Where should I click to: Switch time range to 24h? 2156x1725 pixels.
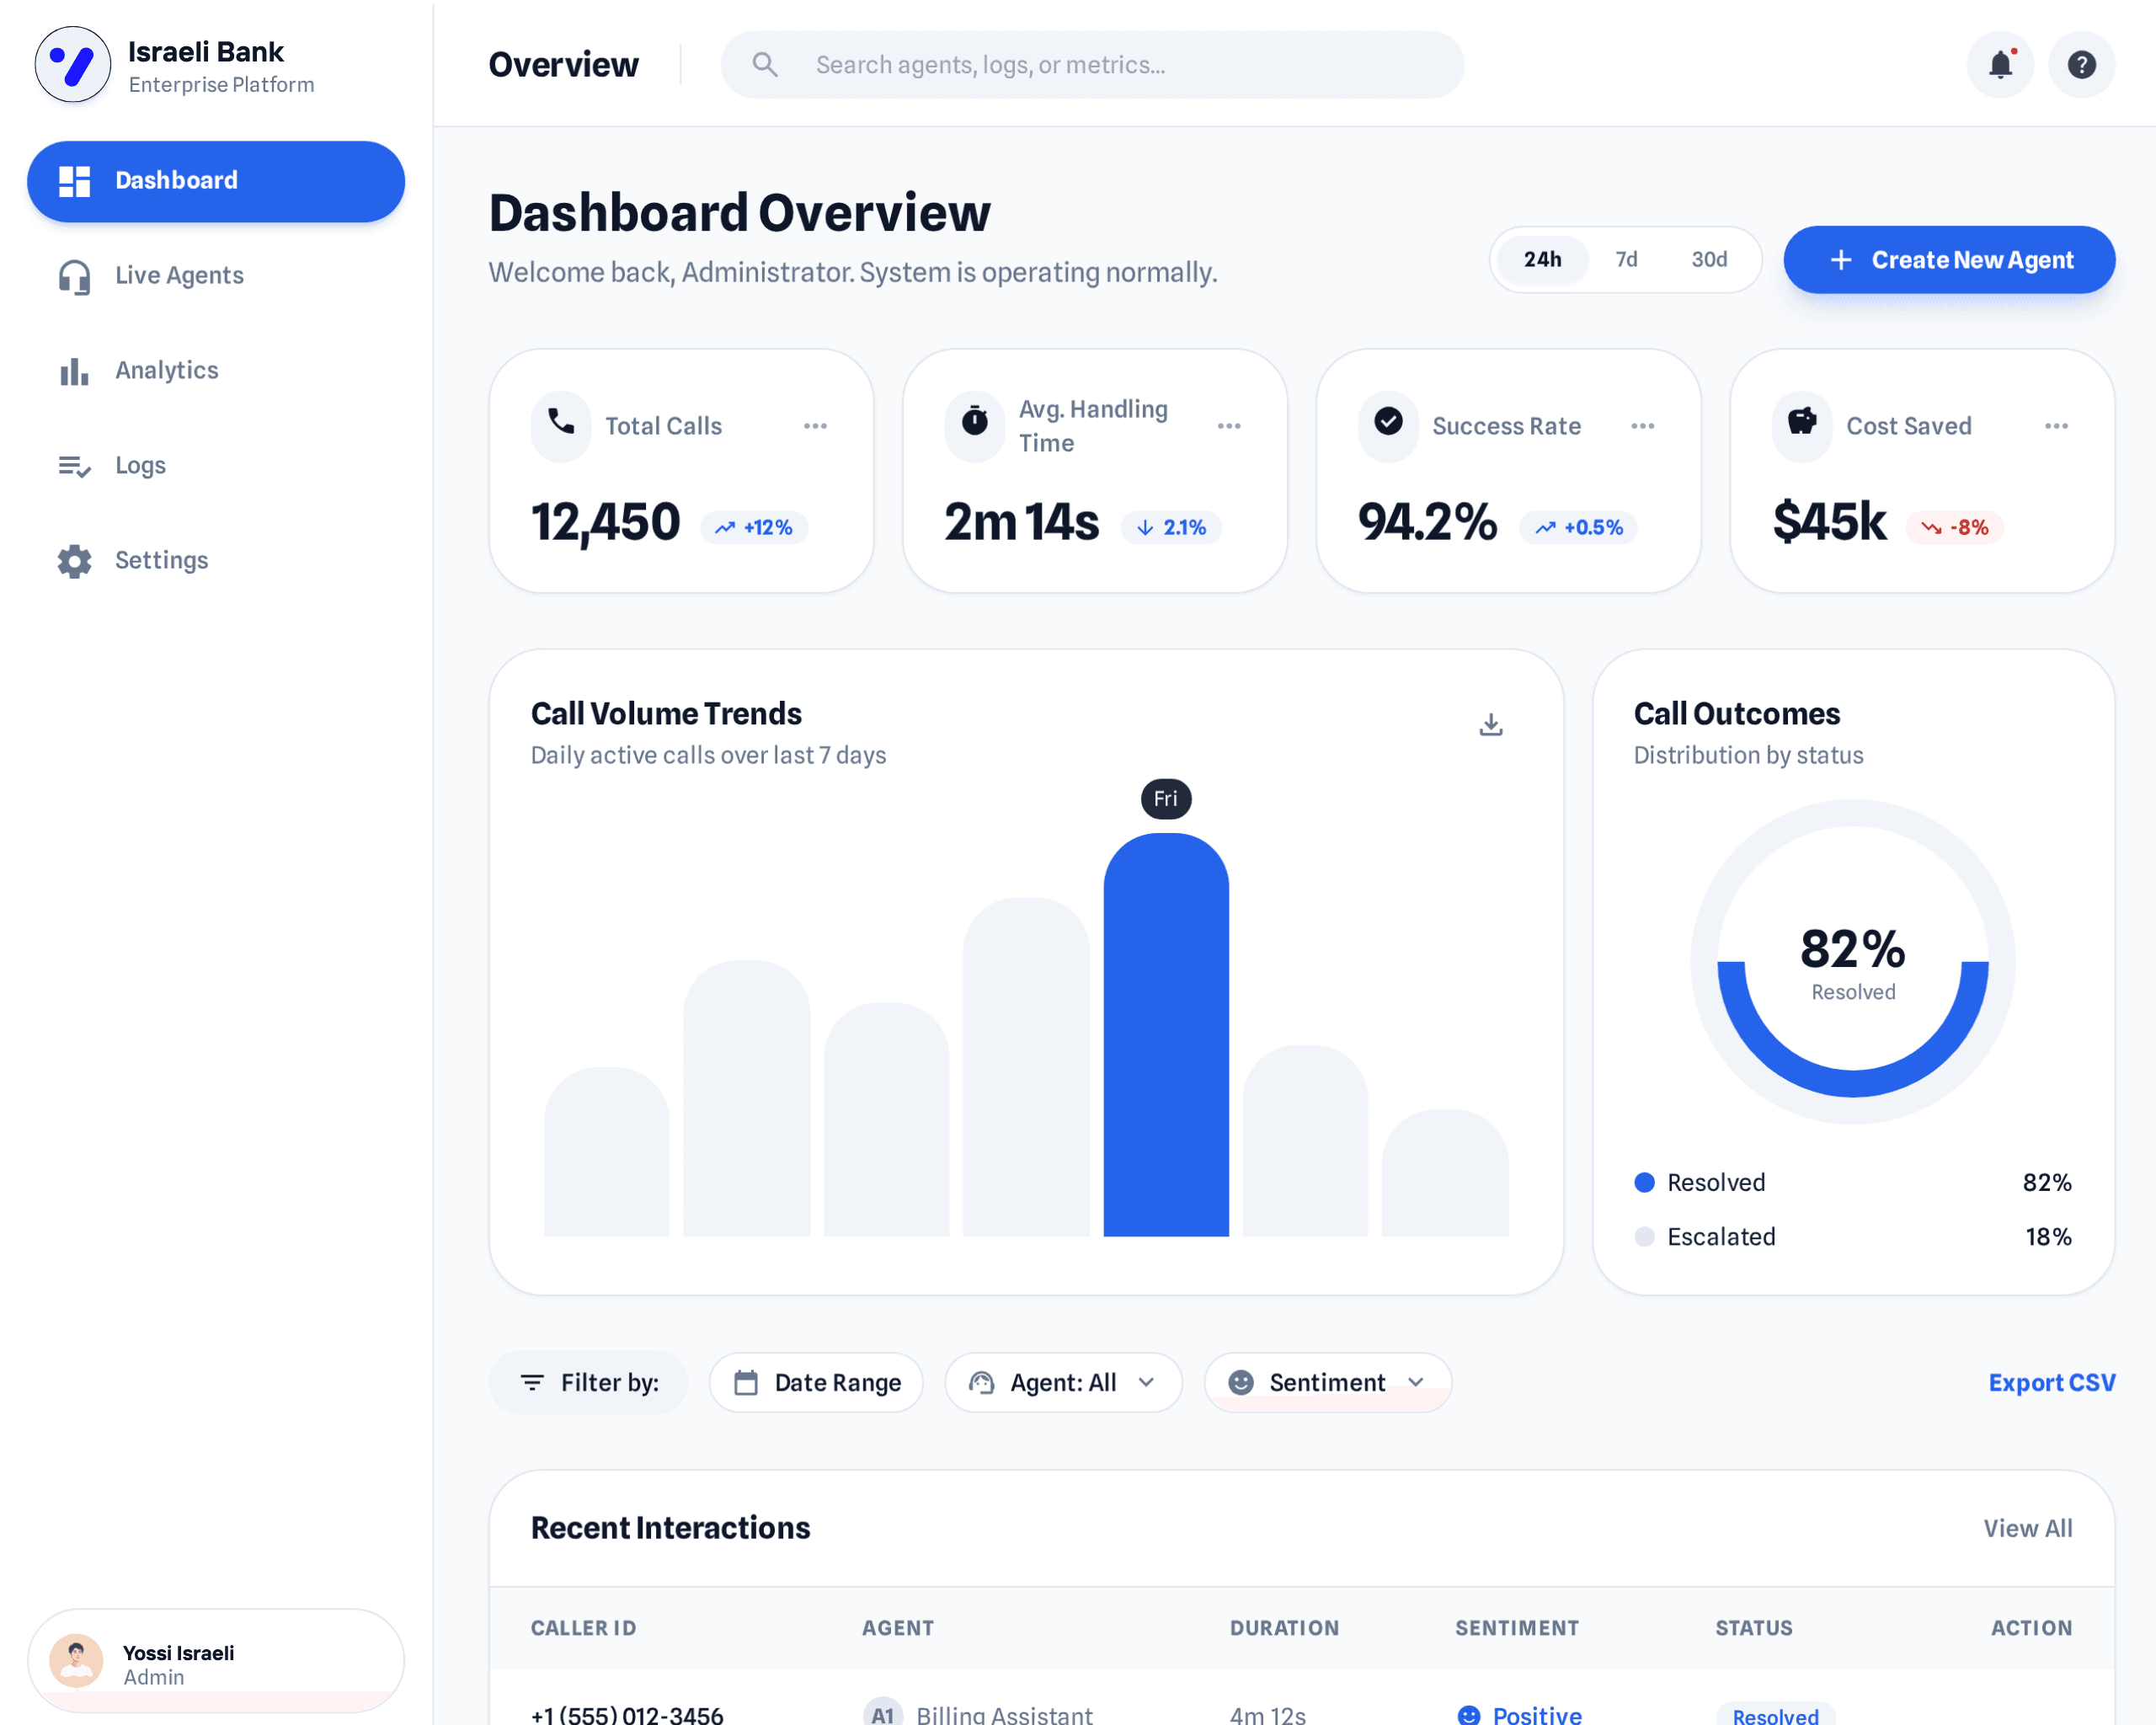pyautogui.click(x=1541, y=259)
